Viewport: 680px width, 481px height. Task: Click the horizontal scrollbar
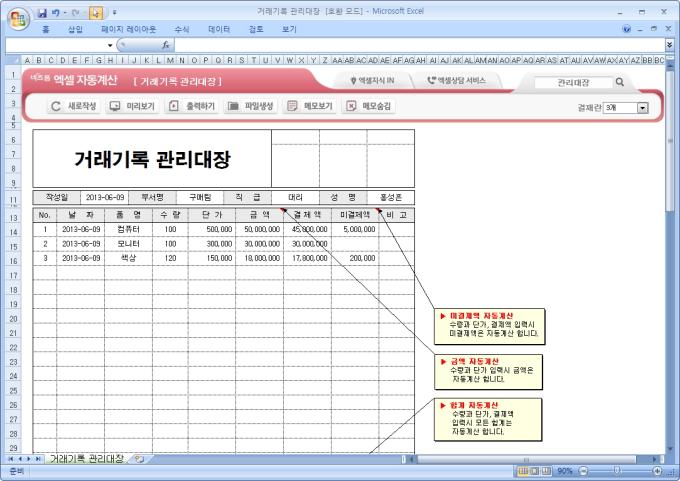526,459
